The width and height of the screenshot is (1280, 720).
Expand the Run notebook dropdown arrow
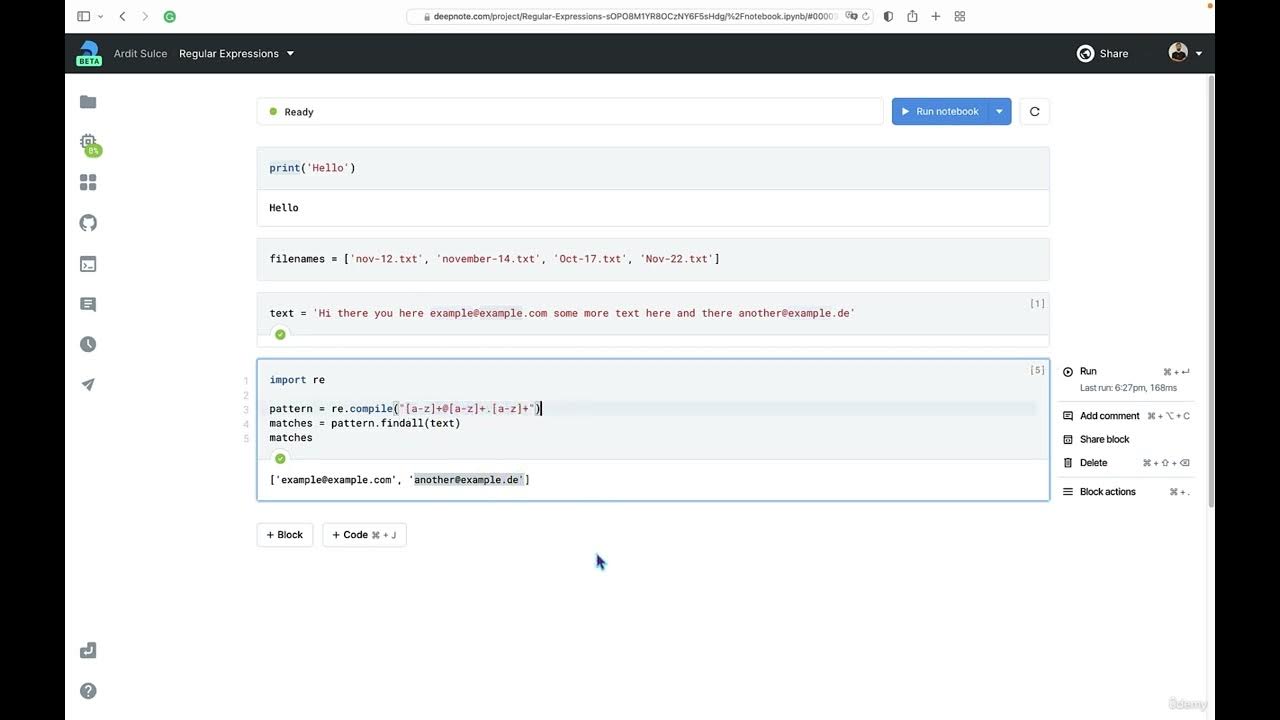[999, 112]
